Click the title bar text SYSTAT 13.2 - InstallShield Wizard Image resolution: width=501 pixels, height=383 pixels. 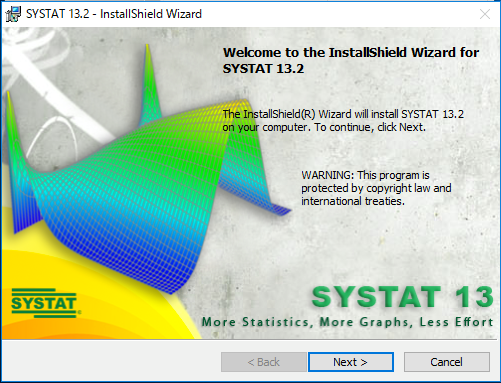pos(114,14)
